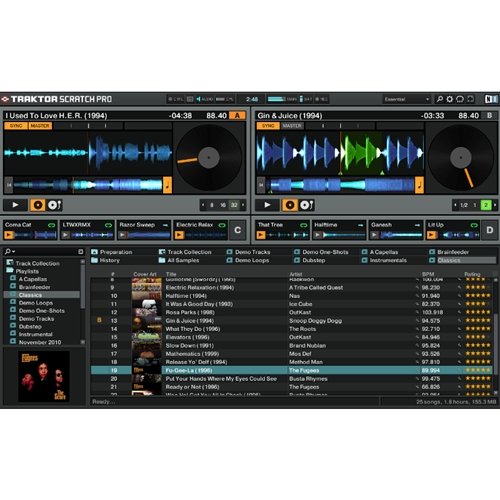
Task: Collapse the Playlists folder in tree
Action: click(x=9, y=270)
